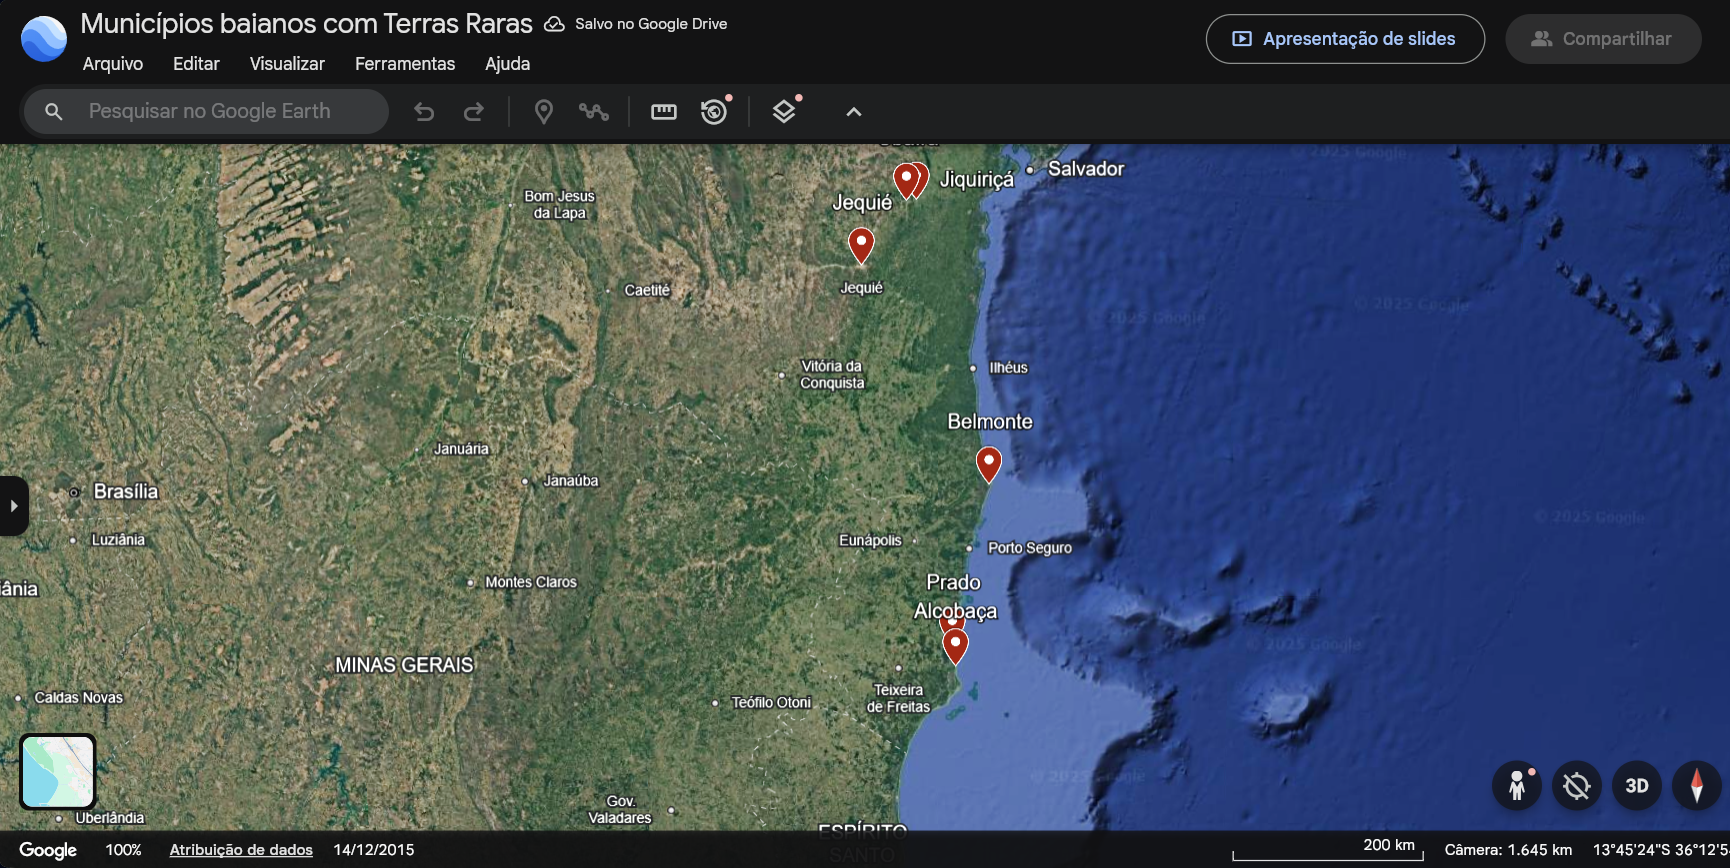Click the Pesquisar no Google Earth search field

210,112
